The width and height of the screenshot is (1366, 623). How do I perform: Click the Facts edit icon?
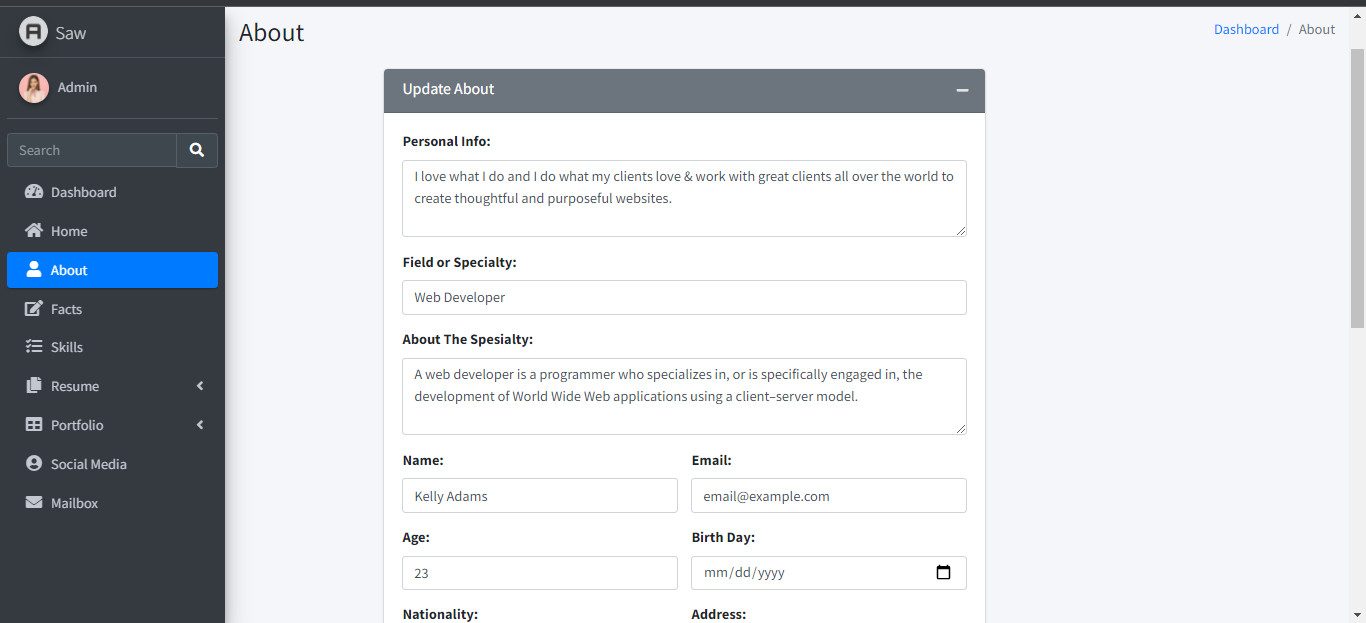34,309
